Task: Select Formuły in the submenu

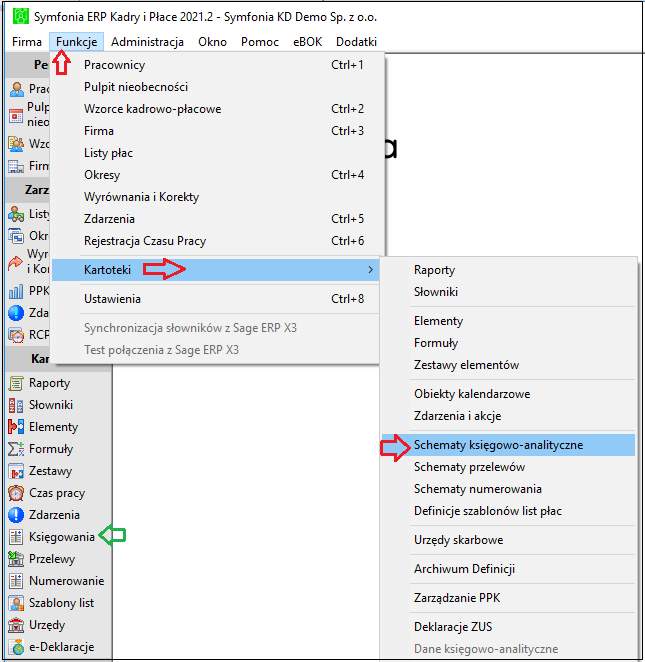Action: (x=508, y=343)
